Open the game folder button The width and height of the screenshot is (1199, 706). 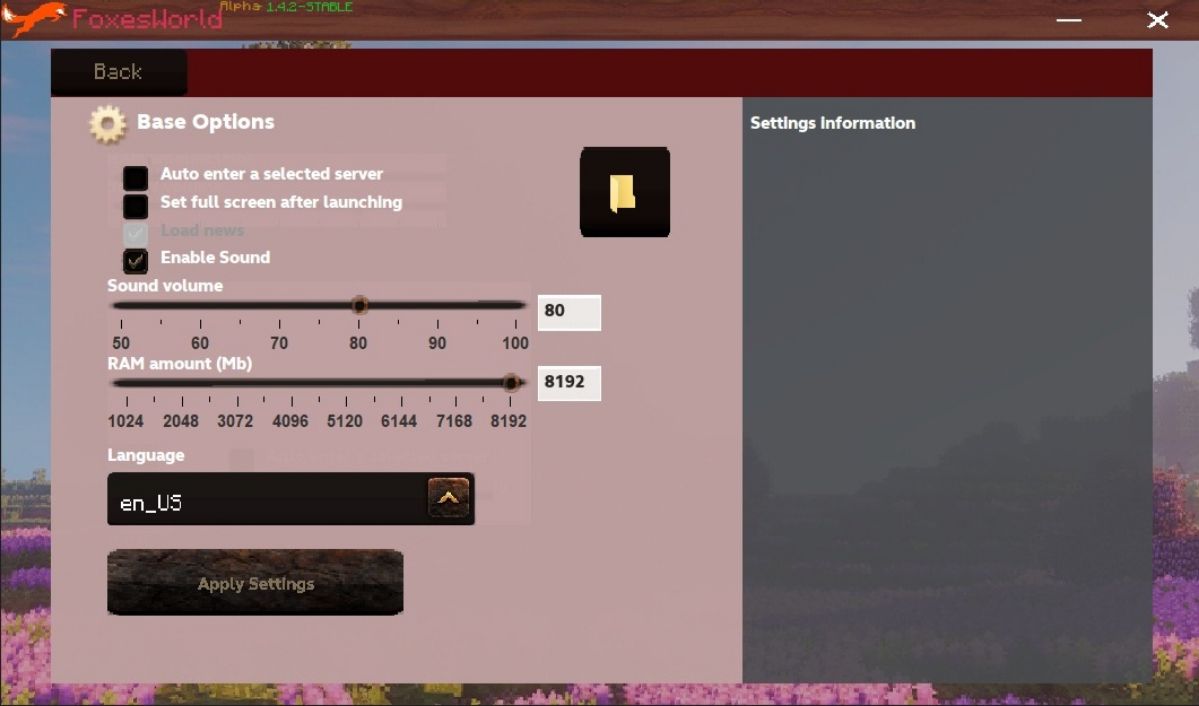(x=624, y=192)
